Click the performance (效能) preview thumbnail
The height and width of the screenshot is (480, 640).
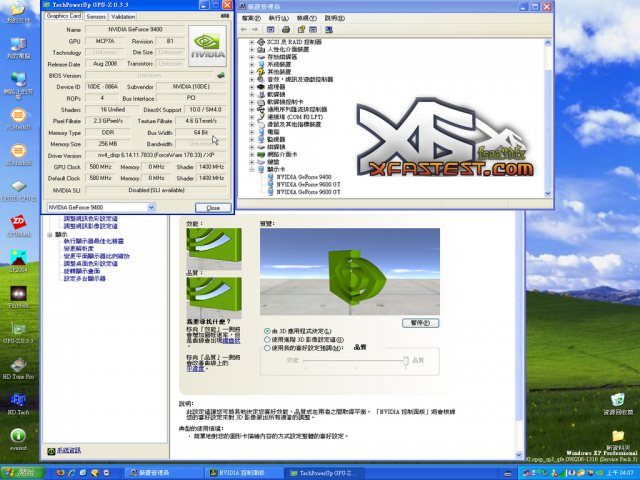tap(214, 249)
